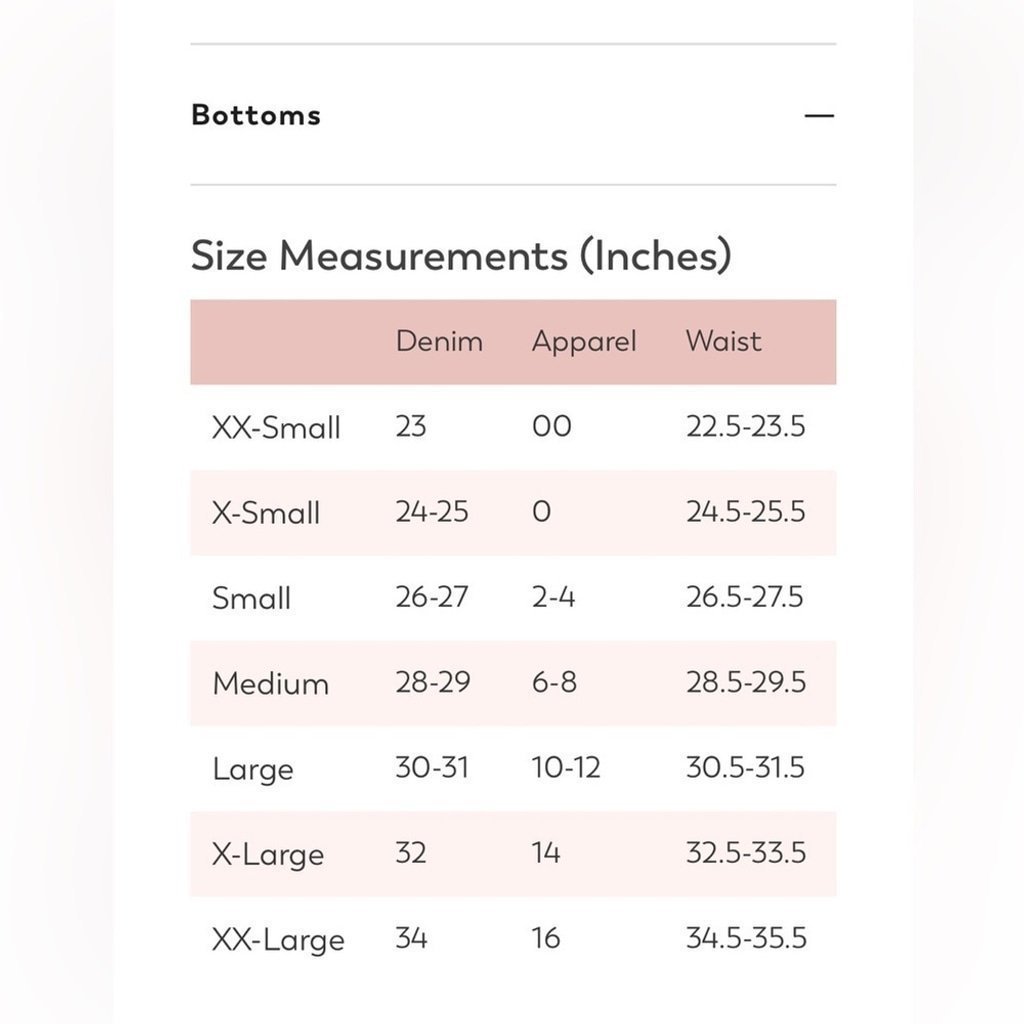1024x1024 pixels.
Task: Collapse the Bottoms section minus icon
Action: click(x=819, y=116)
